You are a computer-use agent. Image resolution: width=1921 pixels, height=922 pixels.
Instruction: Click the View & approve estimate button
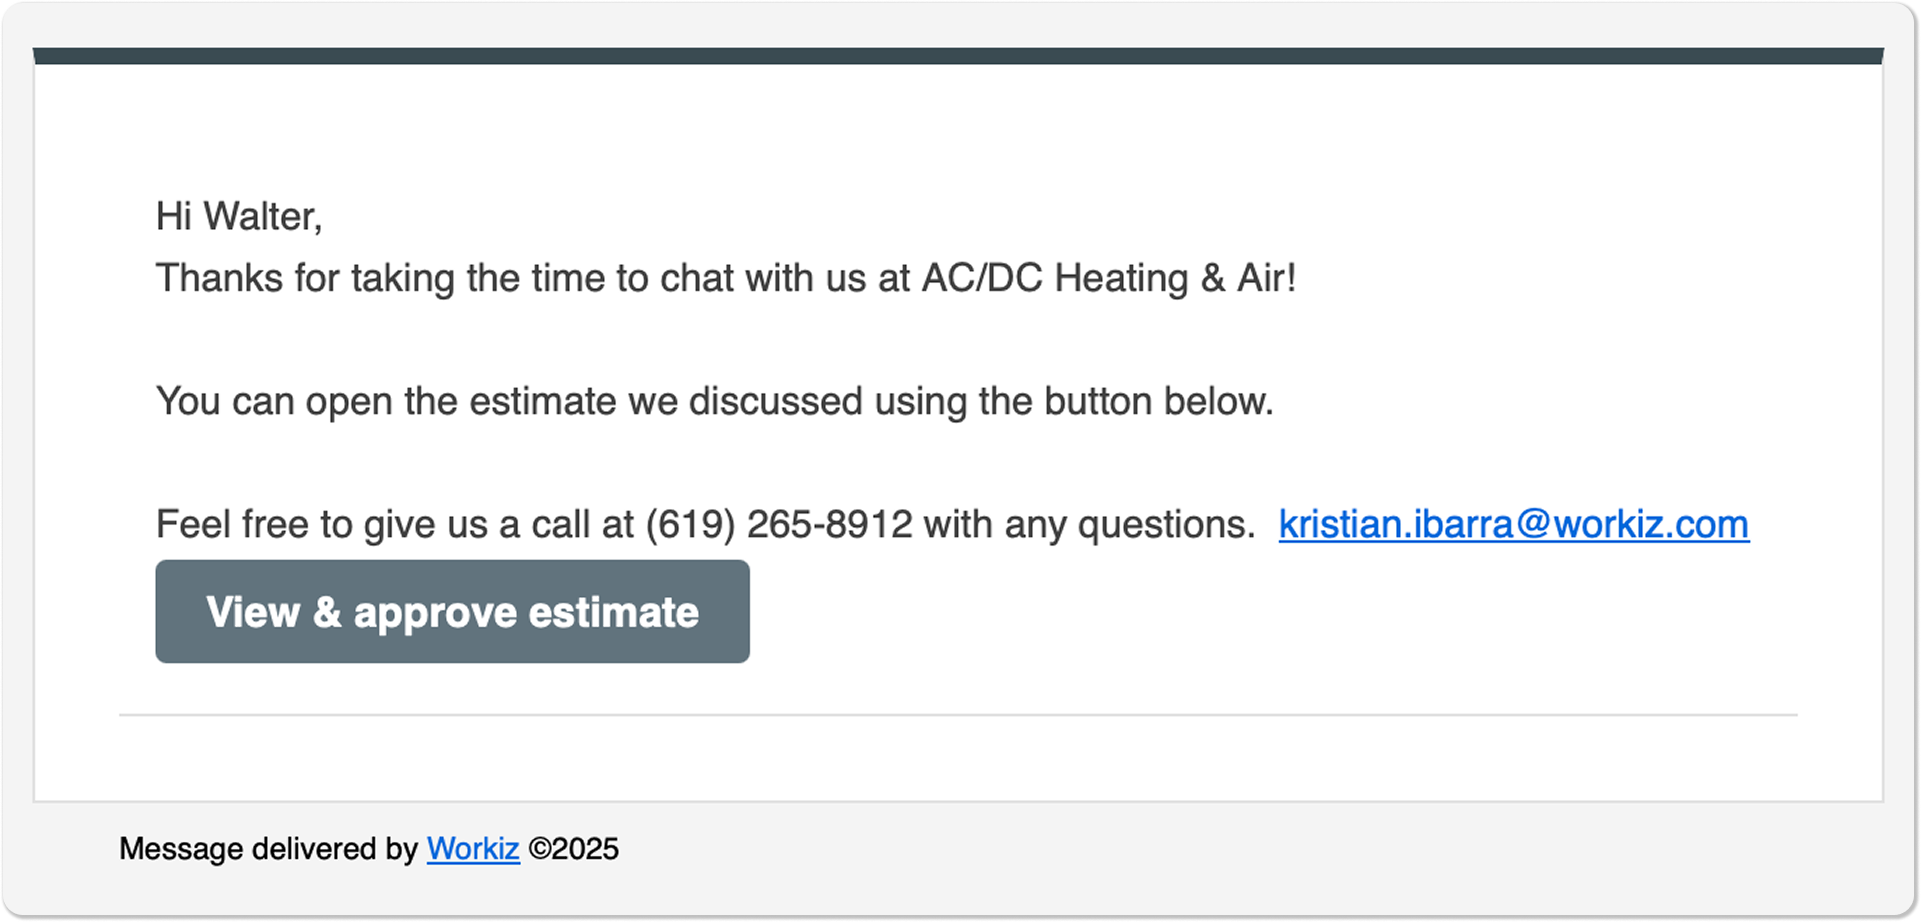coord(452,611)
